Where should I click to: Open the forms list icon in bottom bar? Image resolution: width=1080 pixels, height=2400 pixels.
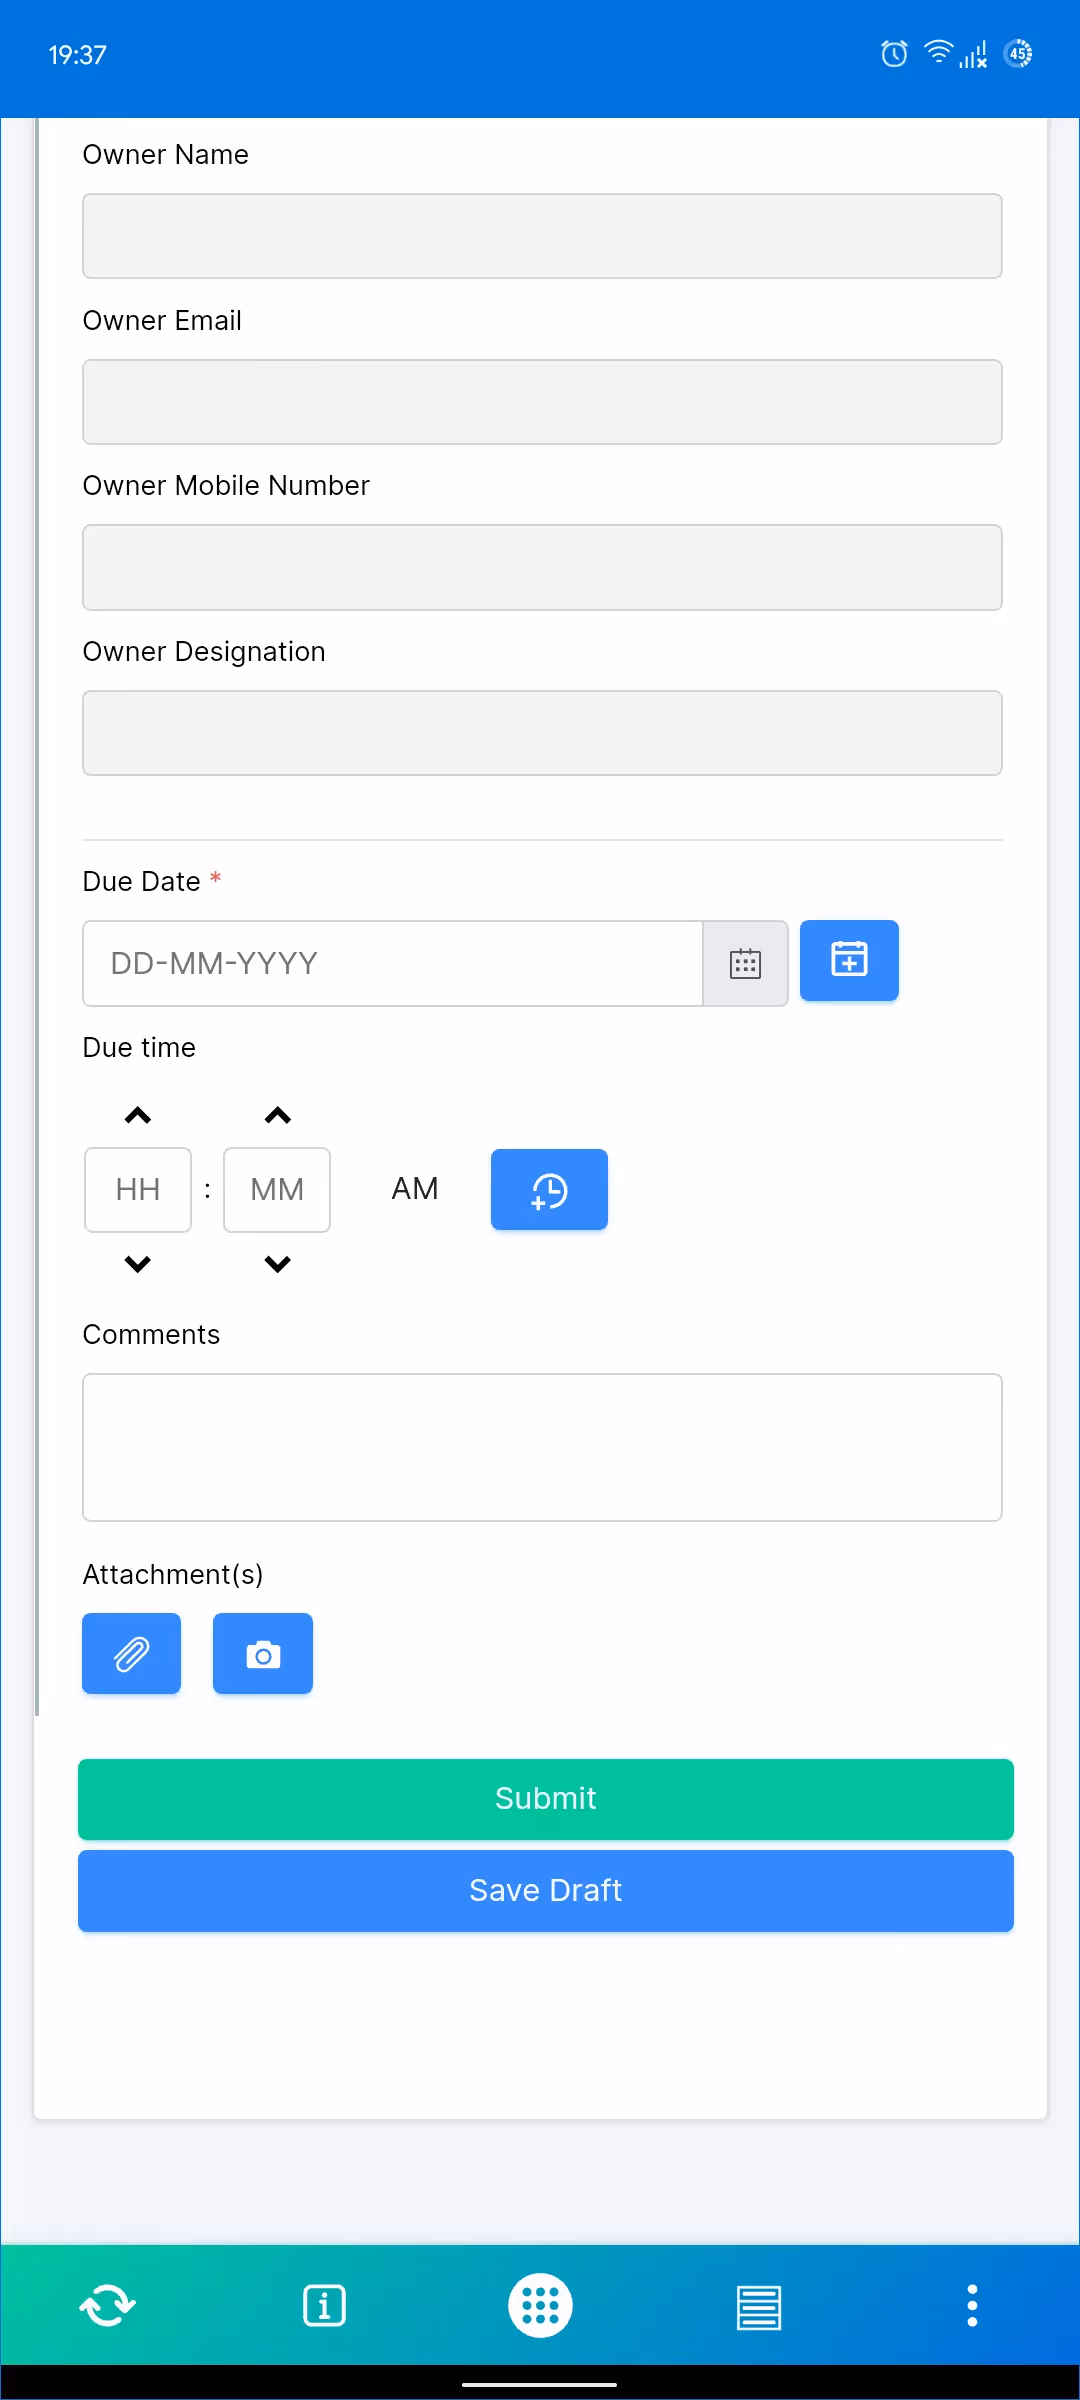[759, 2305]
